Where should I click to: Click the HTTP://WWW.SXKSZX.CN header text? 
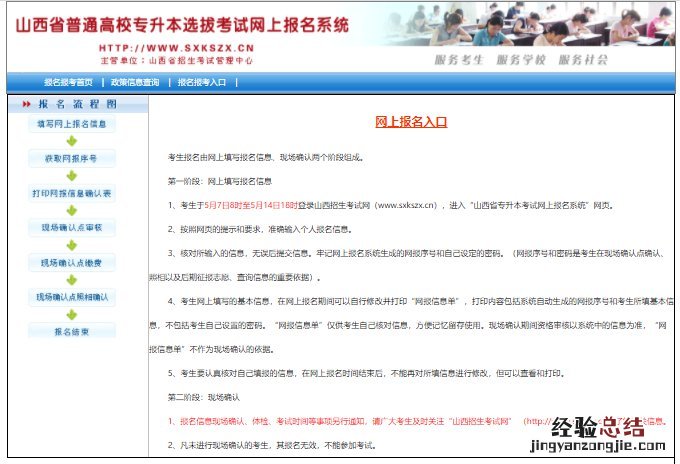(x=177, y=48)
